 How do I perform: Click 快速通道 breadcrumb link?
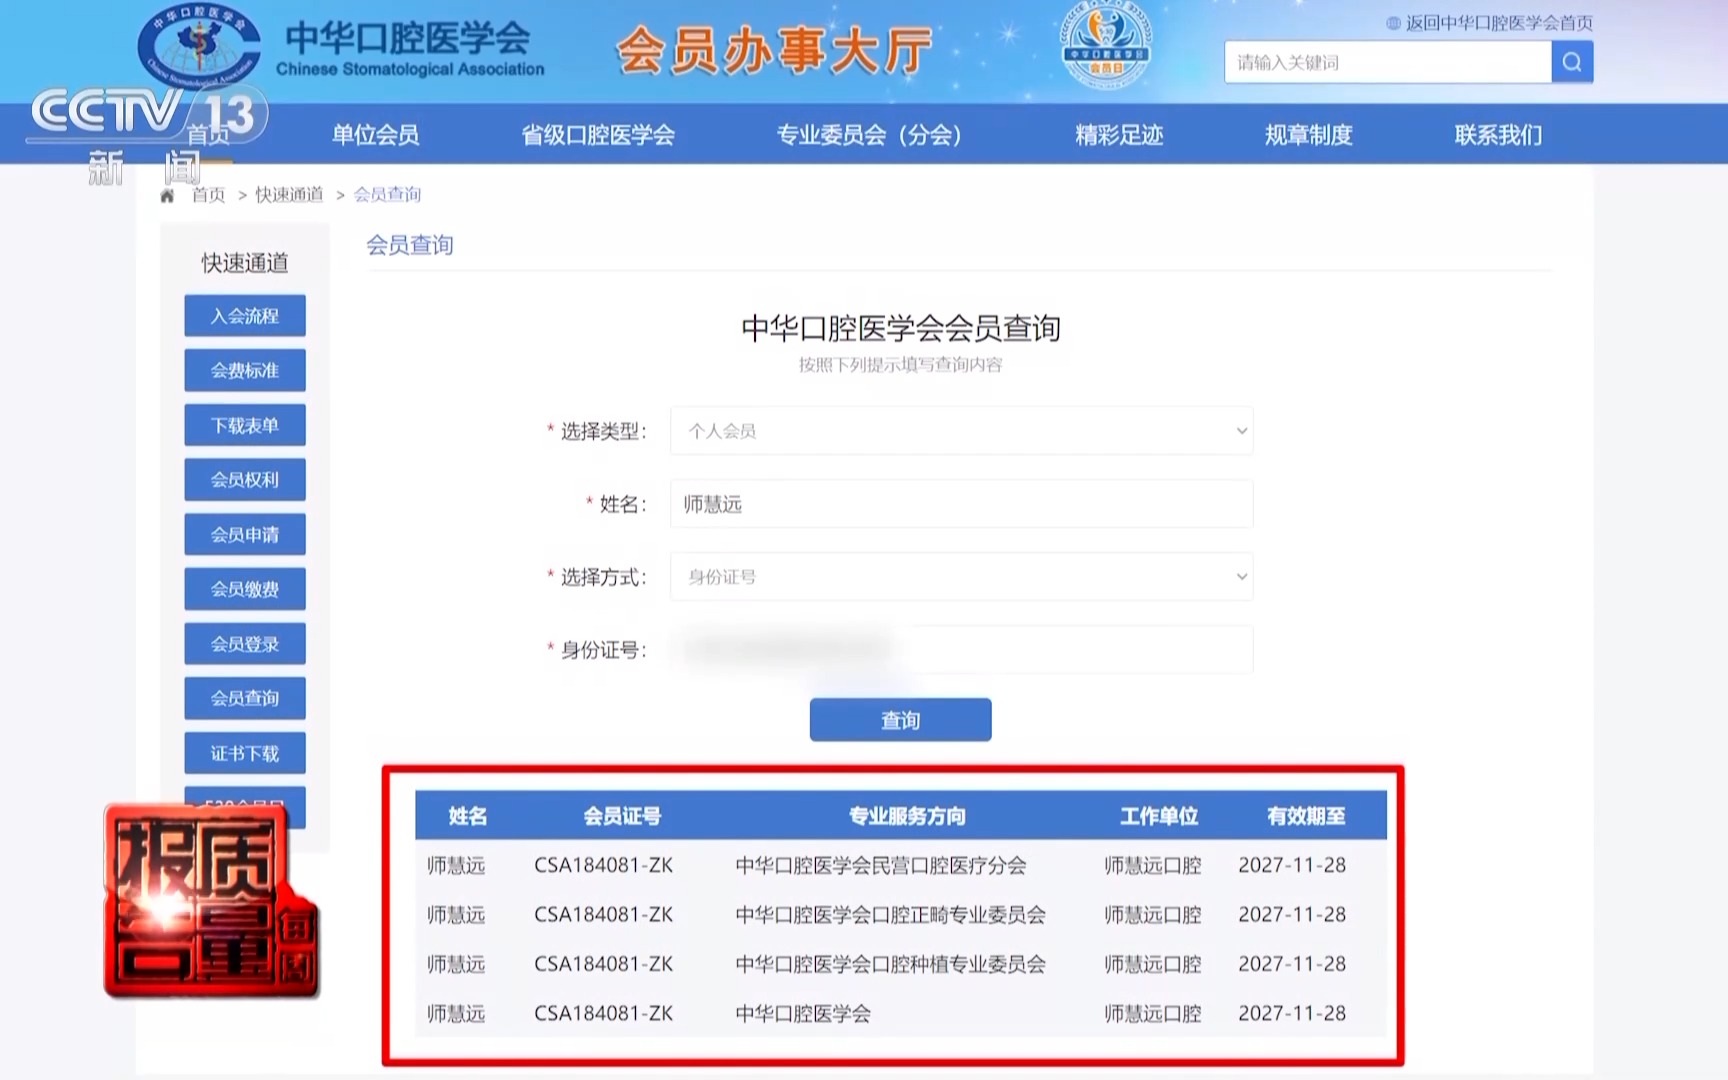coord(289,195)
